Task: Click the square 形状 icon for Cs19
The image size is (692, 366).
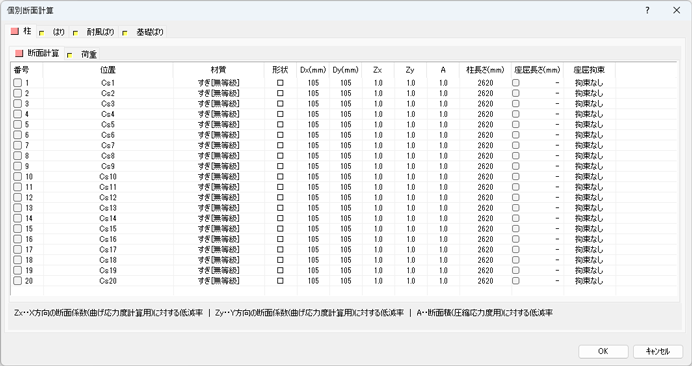Action: 280,270
